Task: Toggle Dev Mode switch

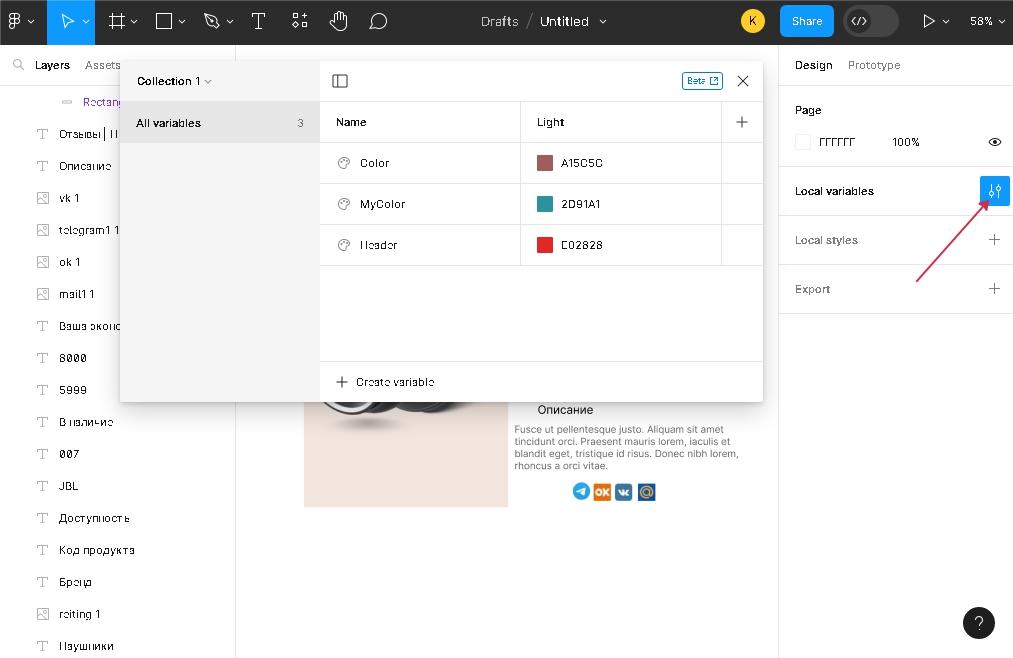Action: tap(870, 21)
